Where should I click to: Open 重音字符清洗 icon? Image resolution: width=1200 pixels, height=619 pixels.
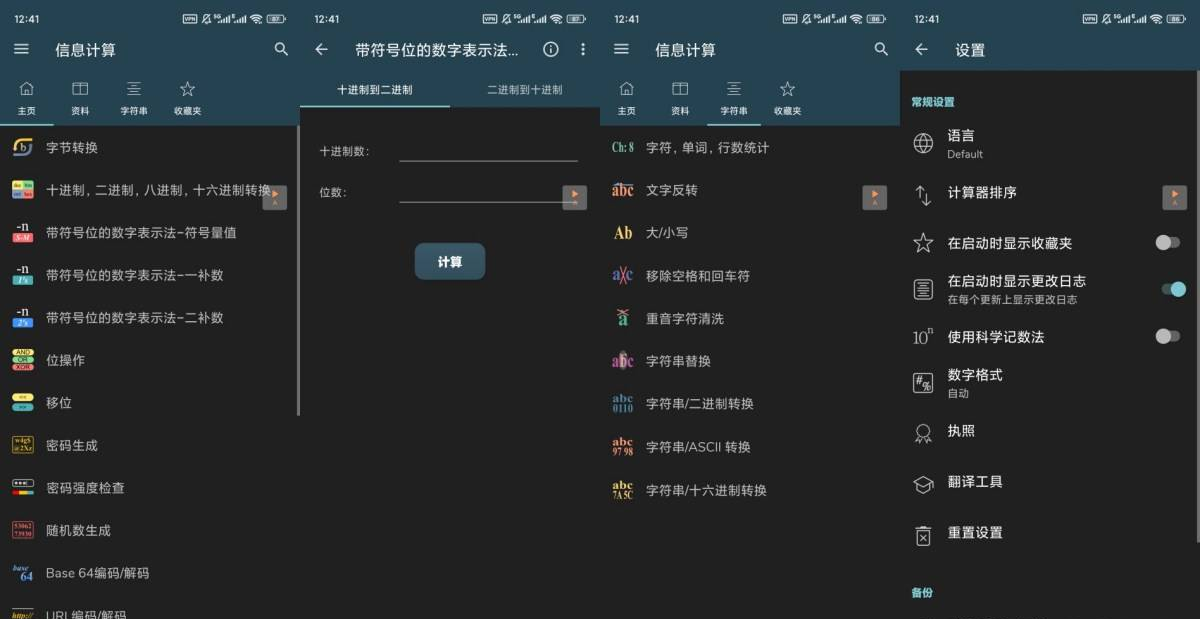[623, 318]
